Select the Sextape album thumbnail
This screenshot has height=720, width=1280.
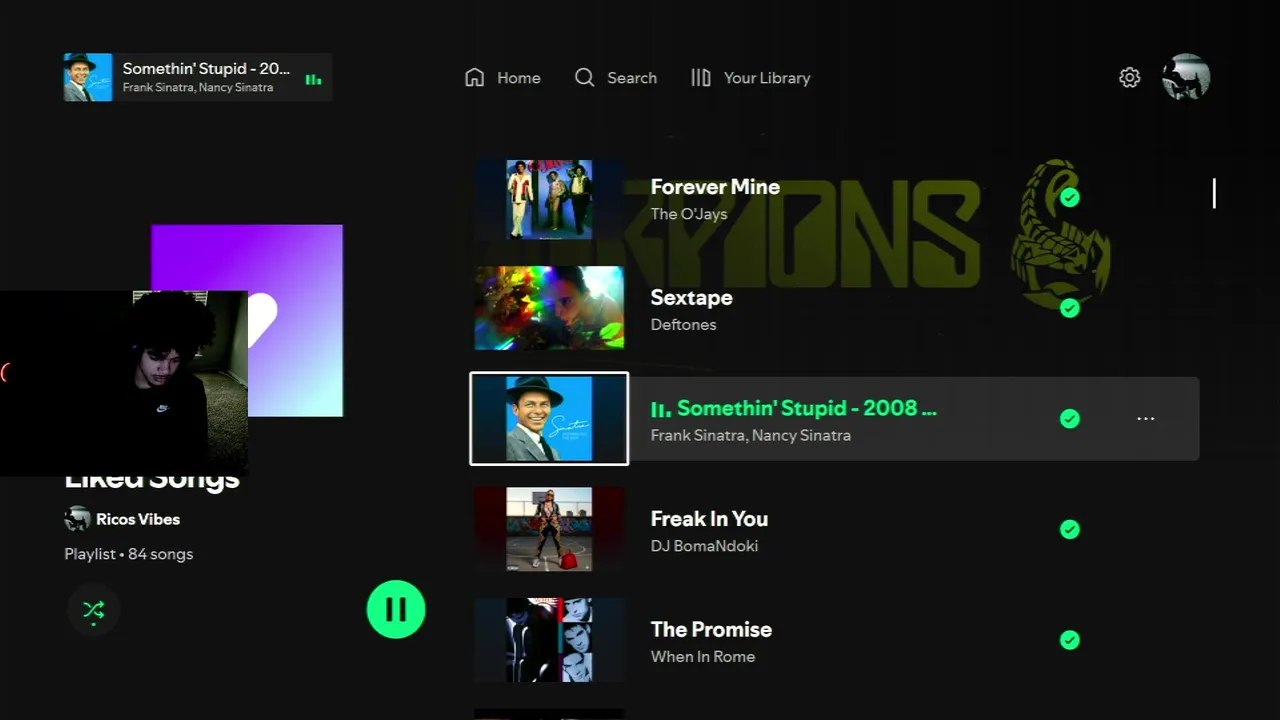549,308
